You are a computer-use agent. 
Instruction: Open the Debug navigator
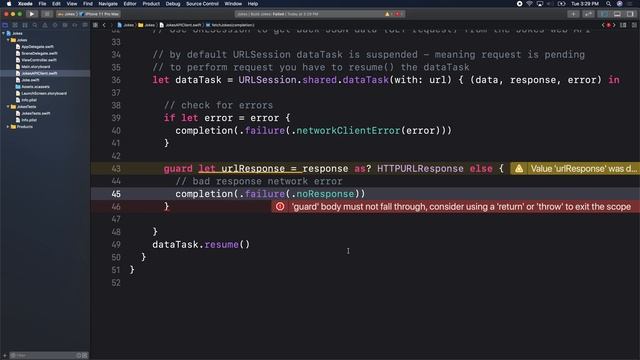[65, 25]
